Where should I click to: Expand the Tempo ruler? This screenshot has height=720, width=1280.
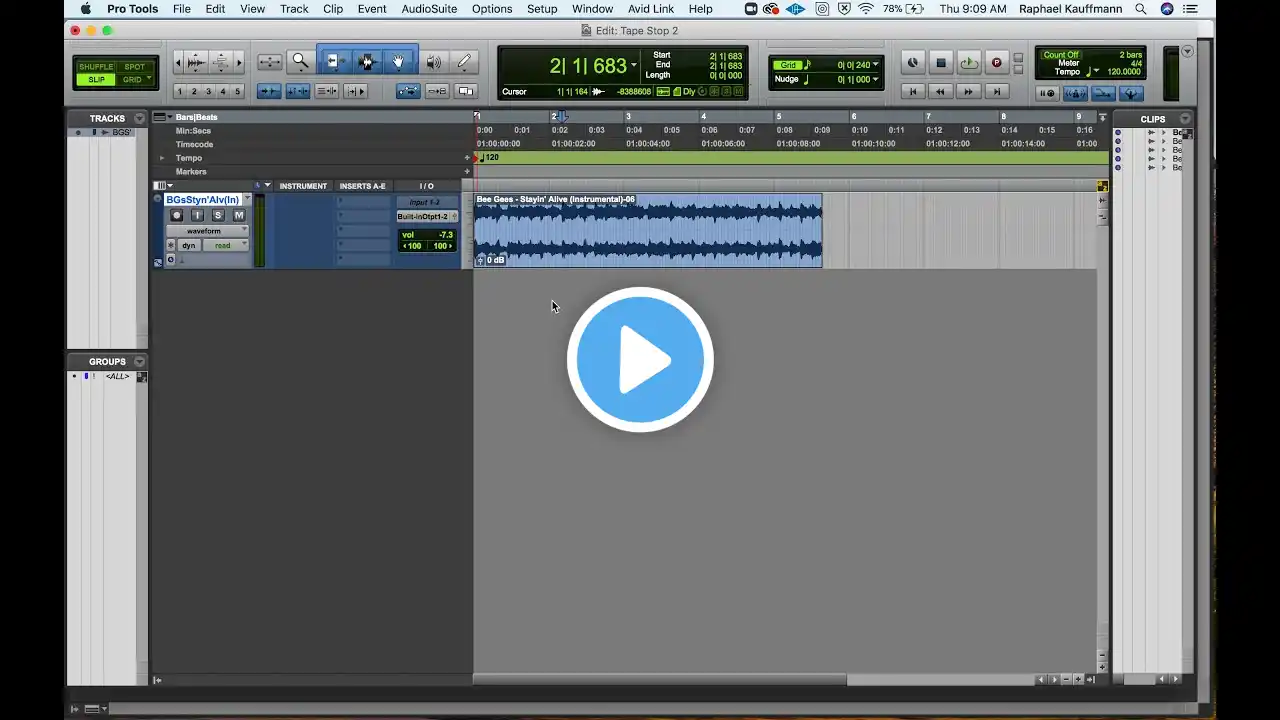(161, 158)
